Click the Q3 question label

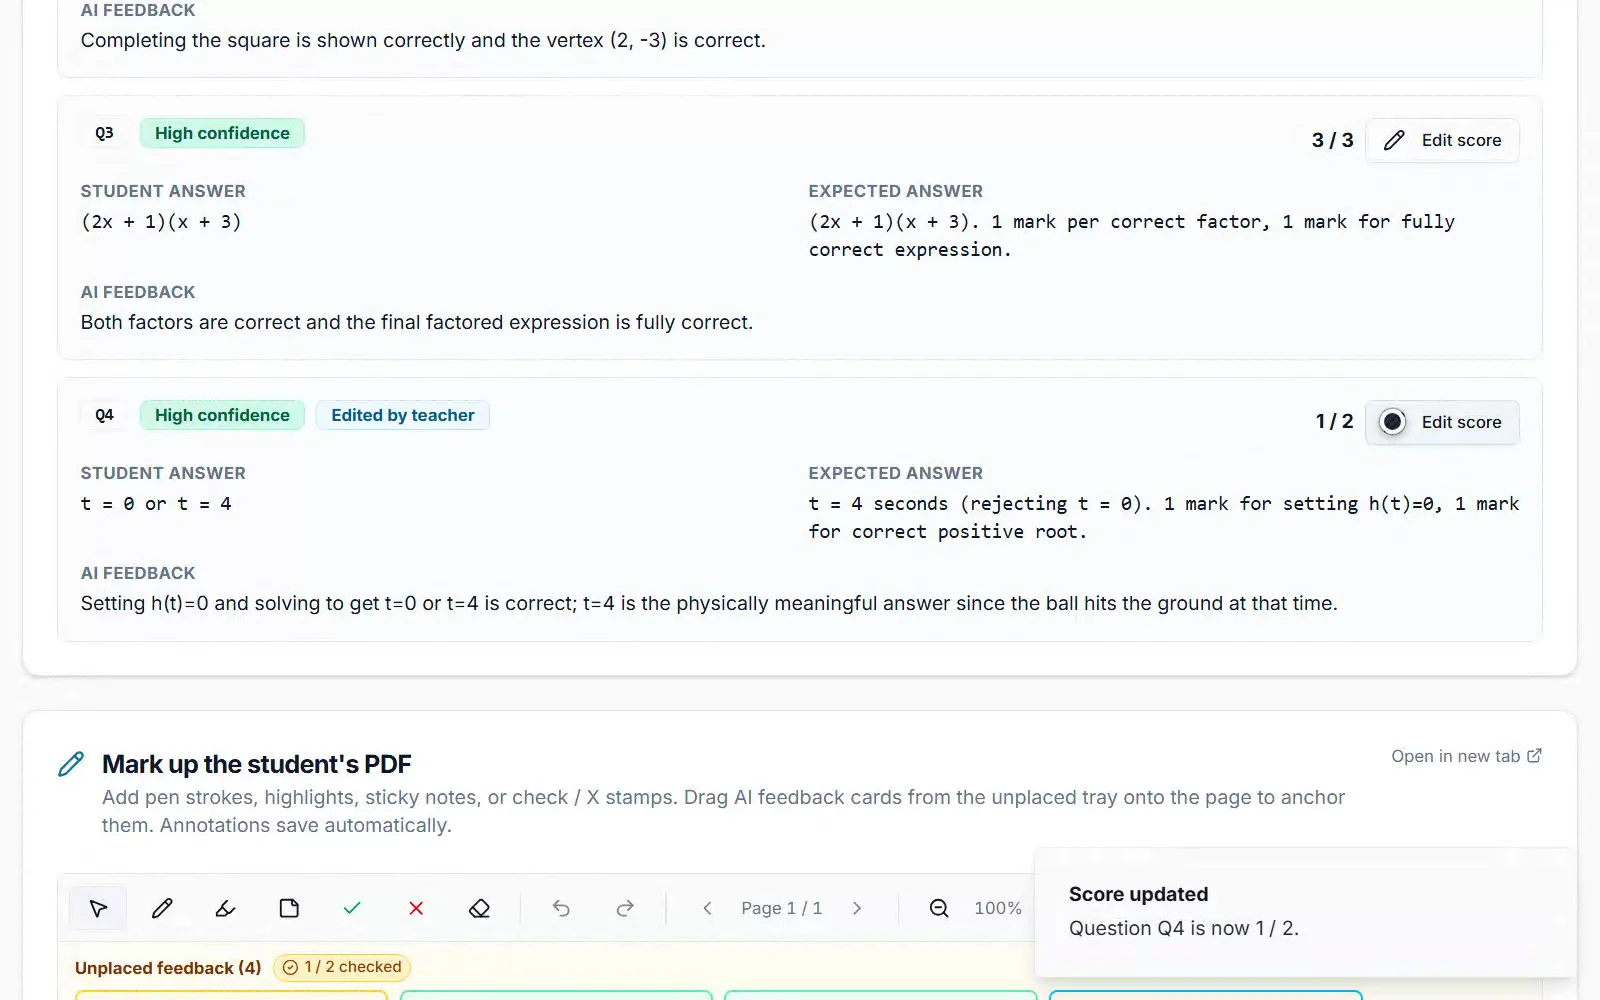pos(104,133)
